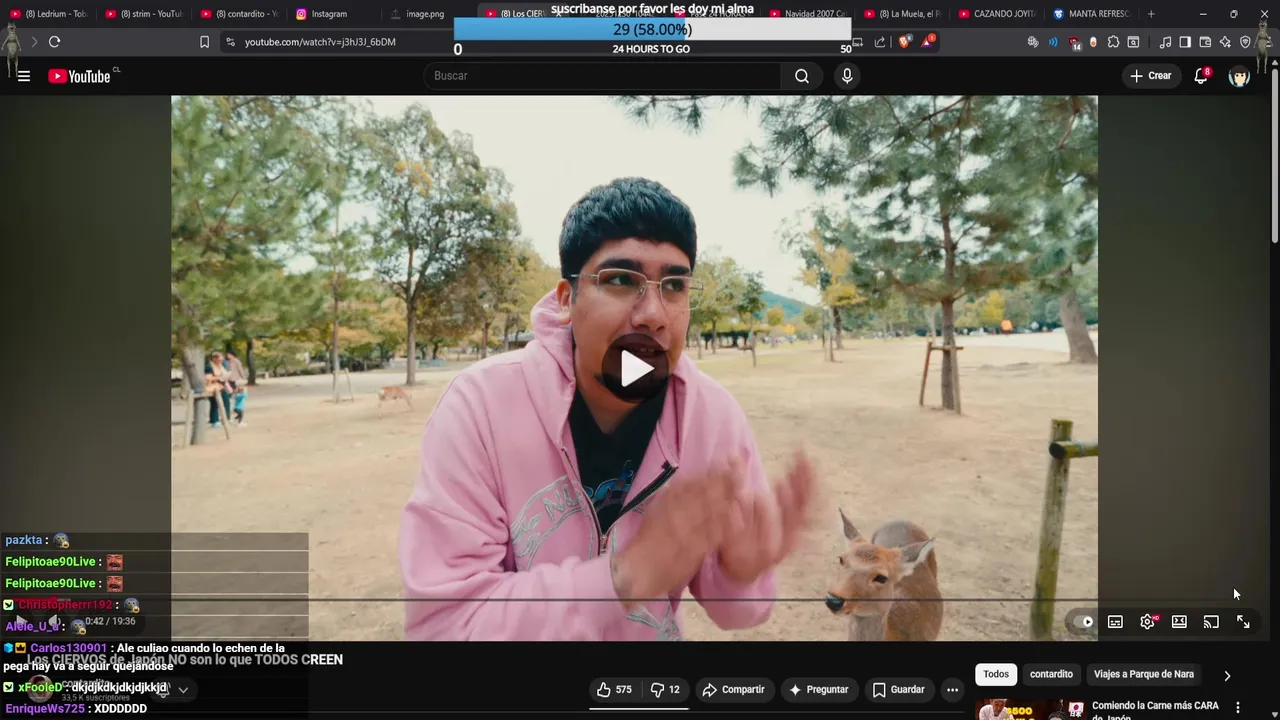Click the browser share page icon
This screenshot has width=1280, height=720.
point(880,42)
